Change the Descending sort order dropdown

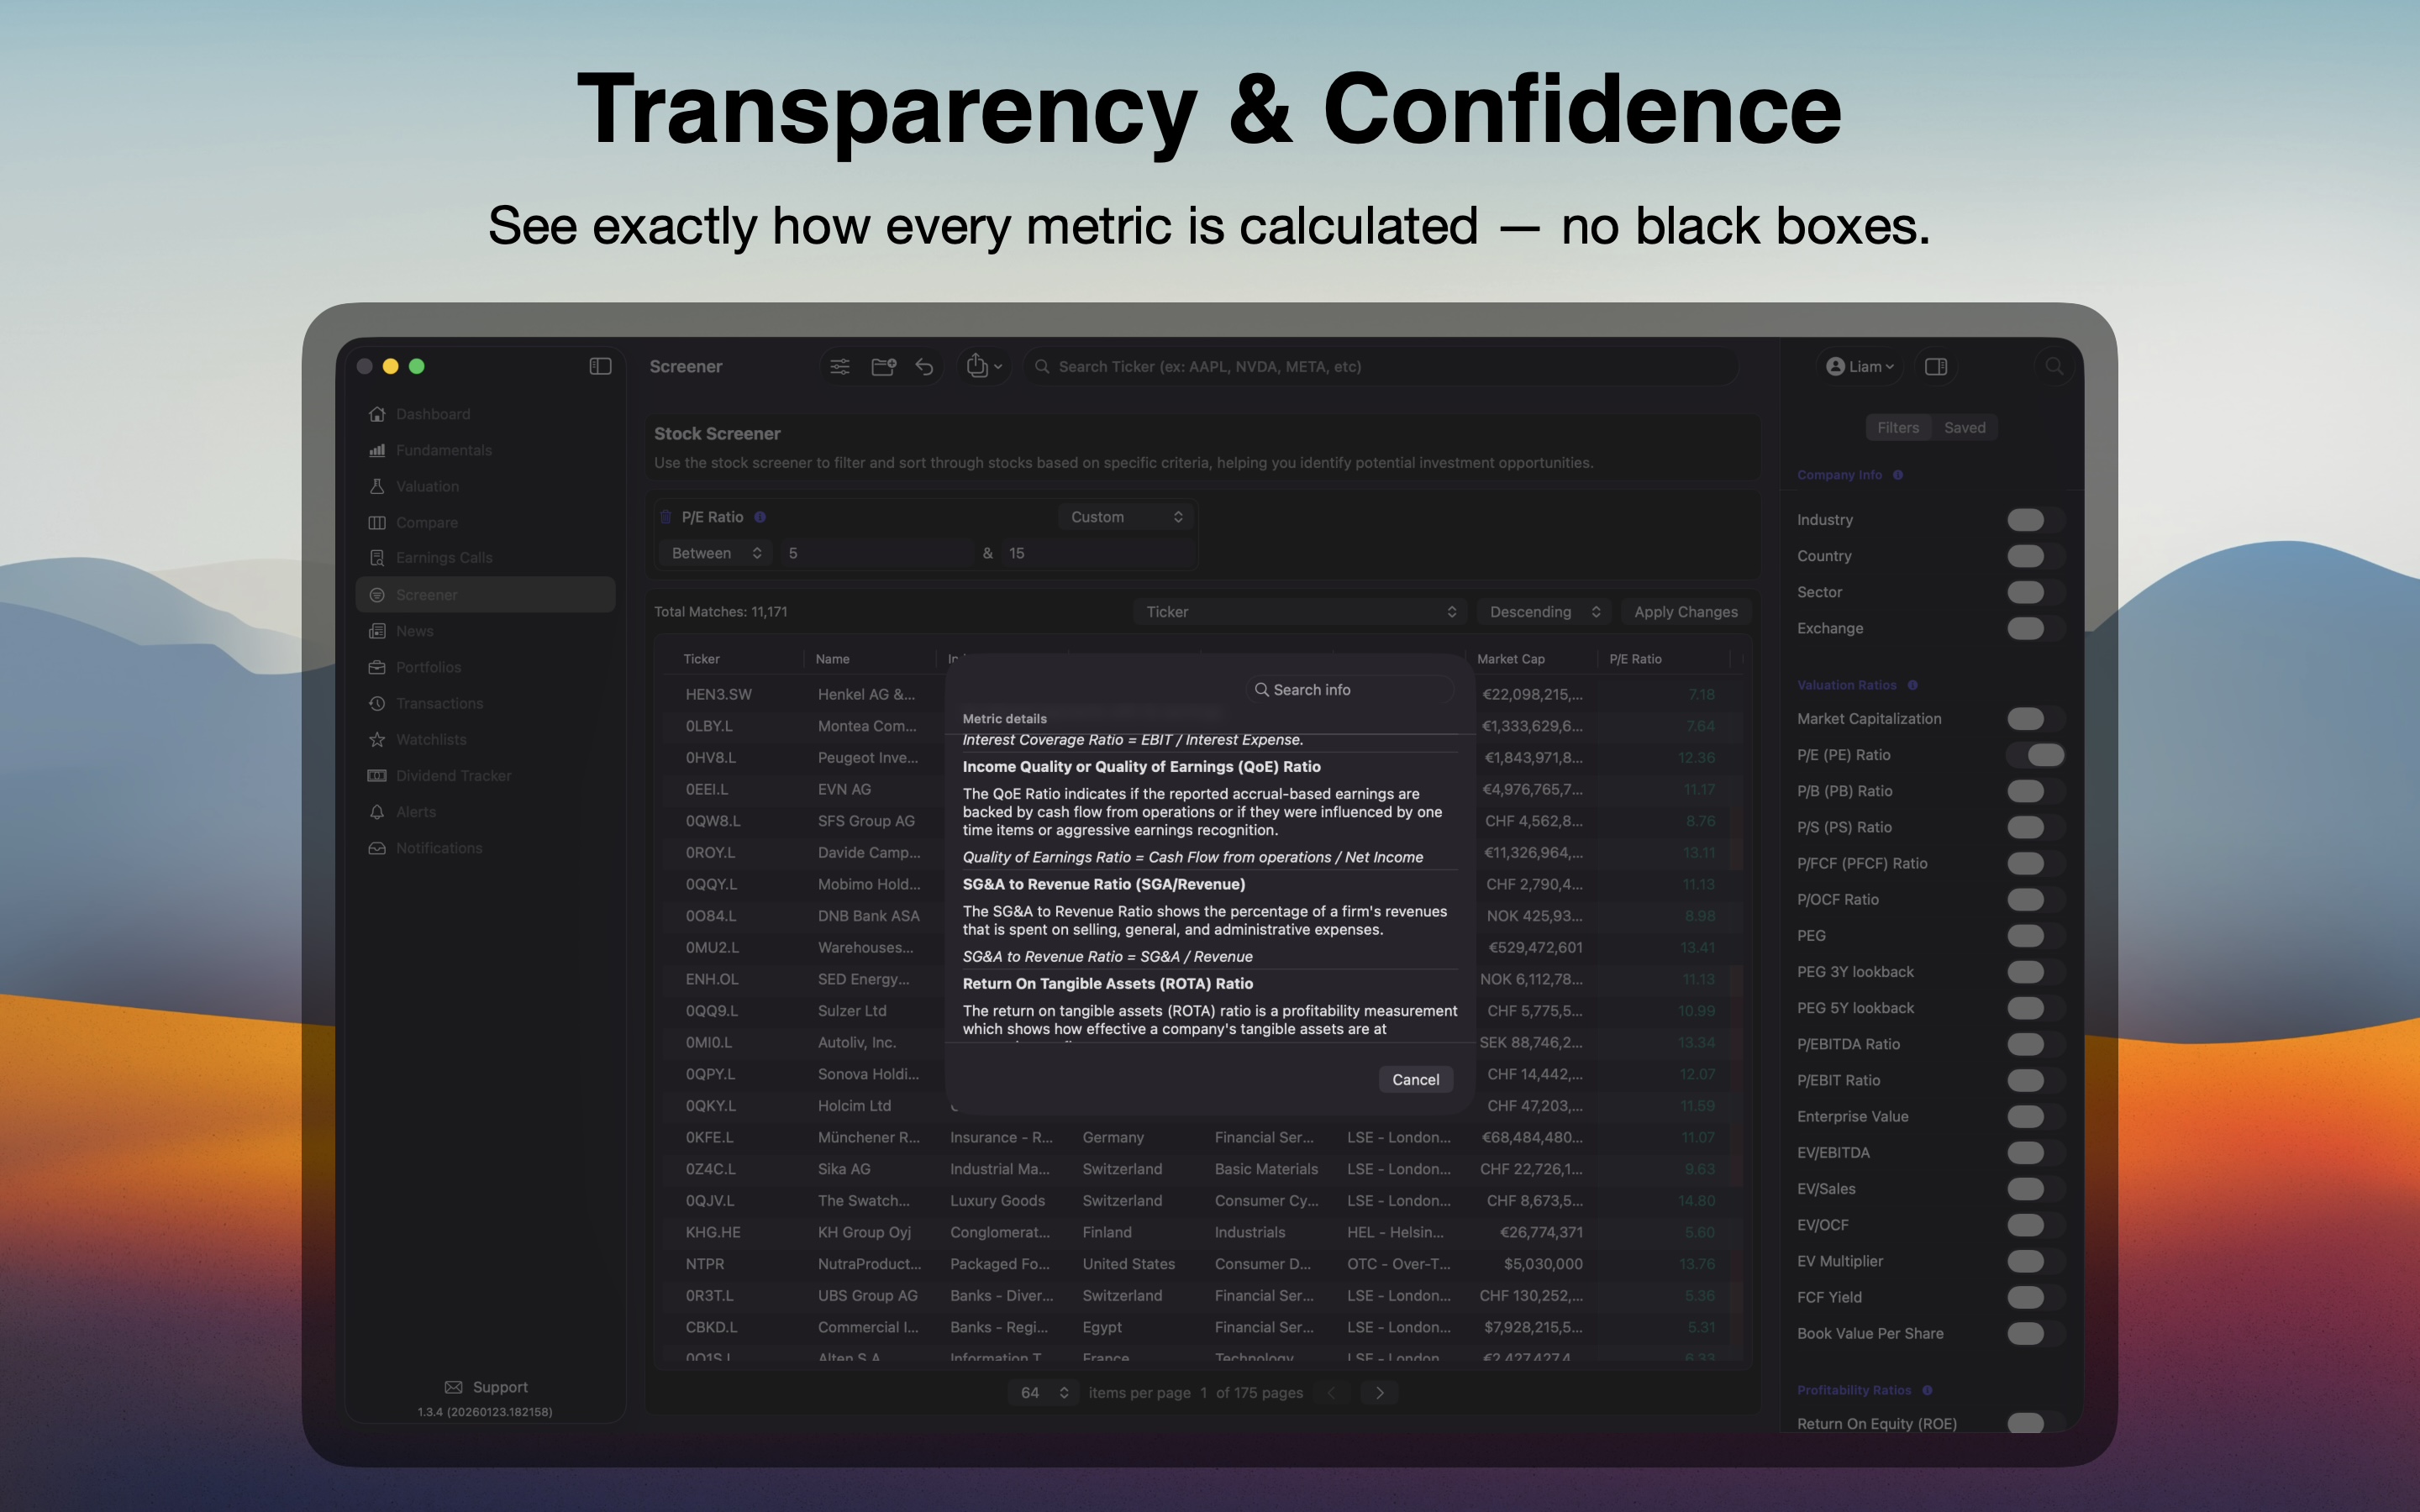(x=1543, y=611)
